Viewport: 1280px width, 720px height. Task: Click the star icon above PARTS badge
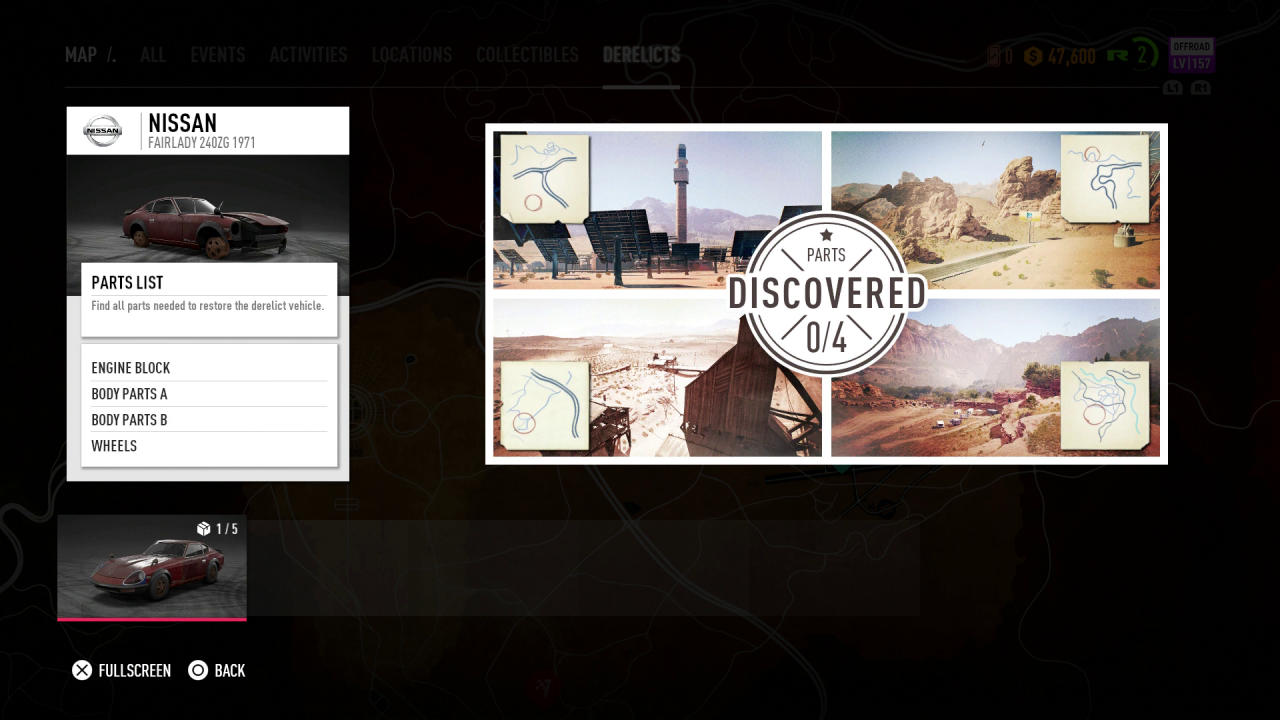click(826, 236)
